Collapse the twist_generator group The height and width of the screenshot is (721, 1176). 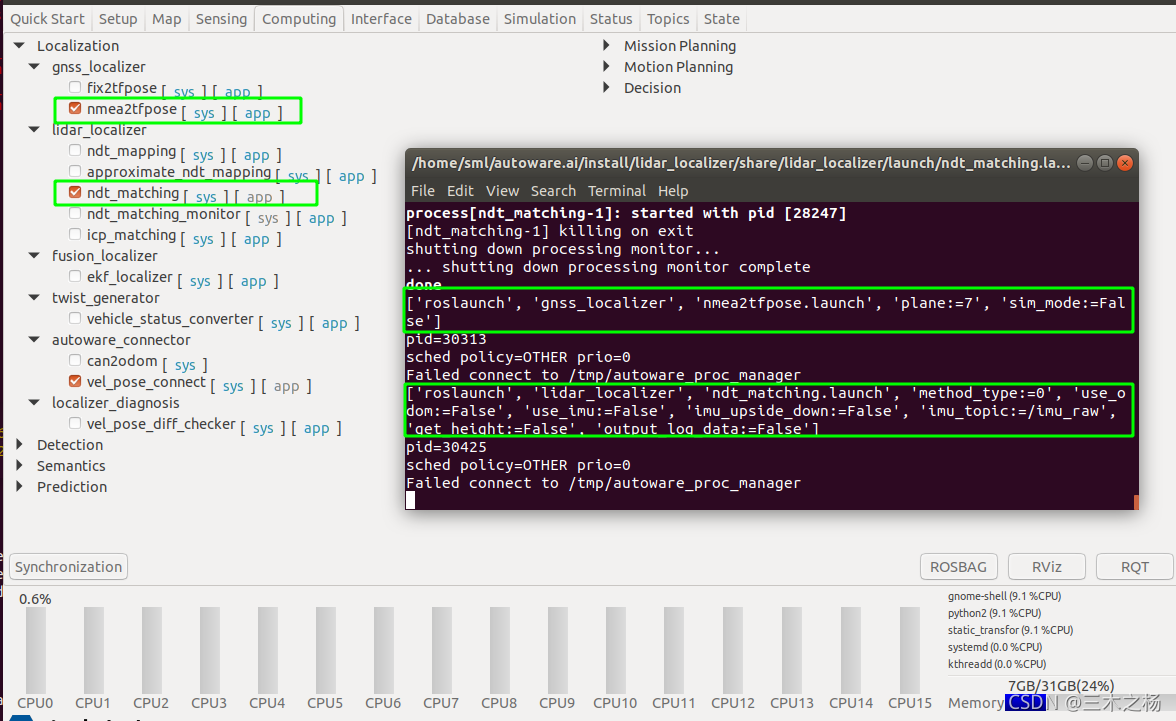pos(34,298)
